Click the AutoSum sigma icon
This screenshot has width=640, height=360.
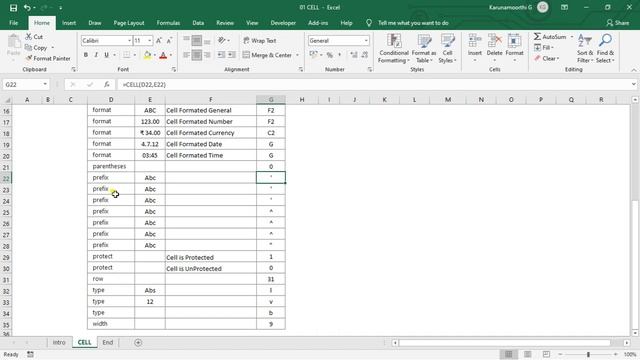(x=537, y=37)
